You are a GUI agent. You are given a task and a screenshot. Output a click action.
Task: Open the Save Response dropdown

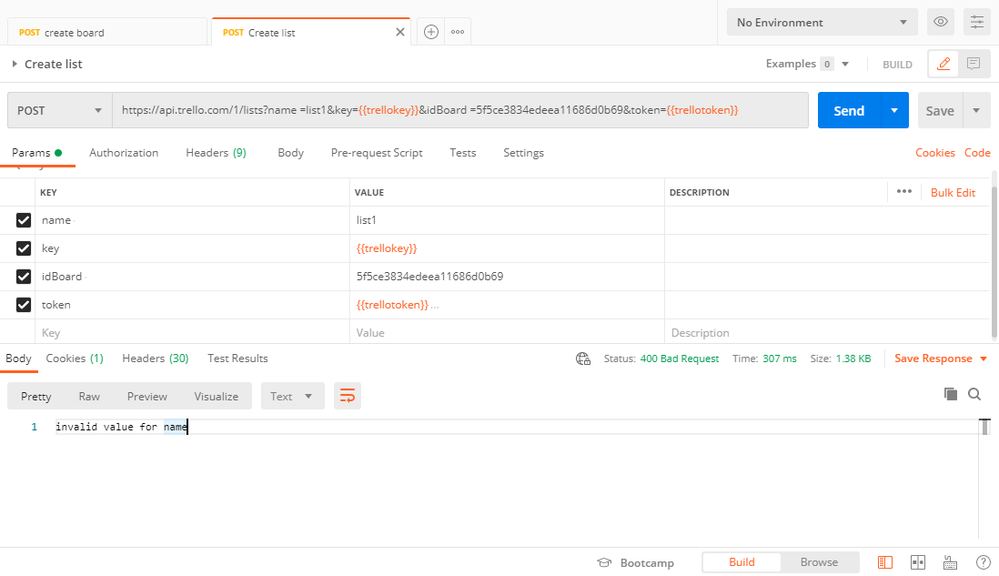click(x=940, y=359)
